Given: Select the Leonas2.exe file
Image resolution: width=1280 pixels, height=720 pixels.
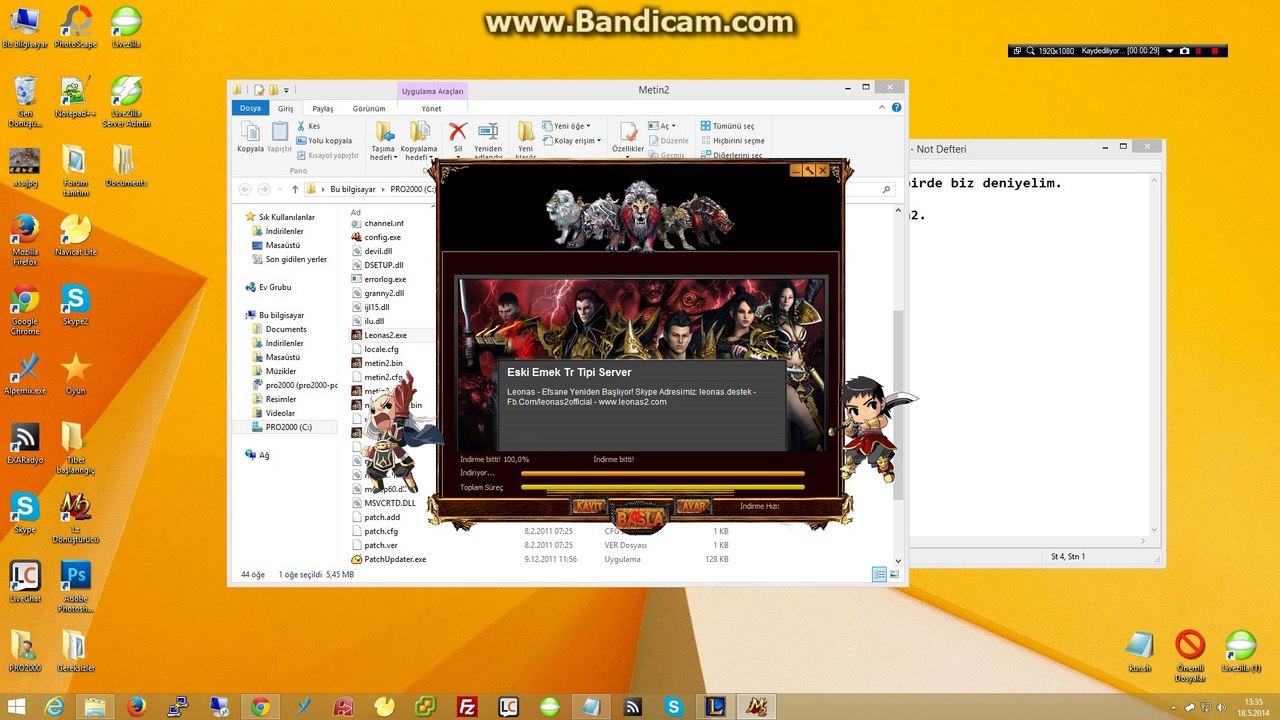Looking at the screenshot, I should pyautogui.click(x=379, y=335).
